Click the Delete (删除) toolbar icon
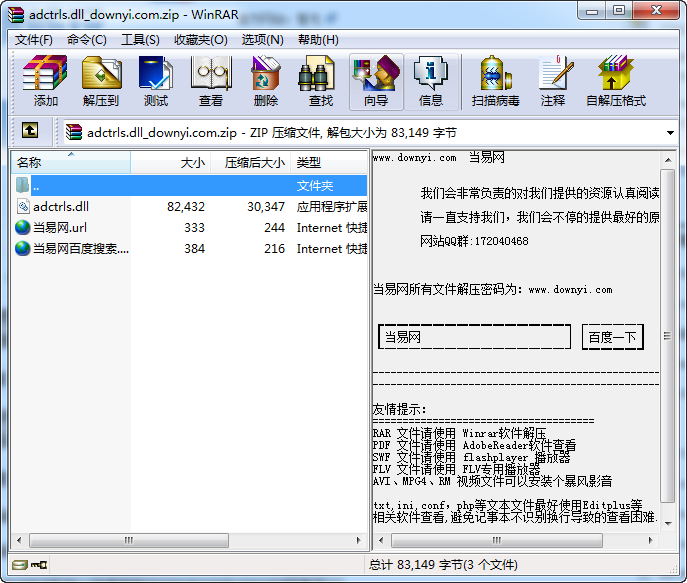 pyautogui.click(x=266, y=81)
